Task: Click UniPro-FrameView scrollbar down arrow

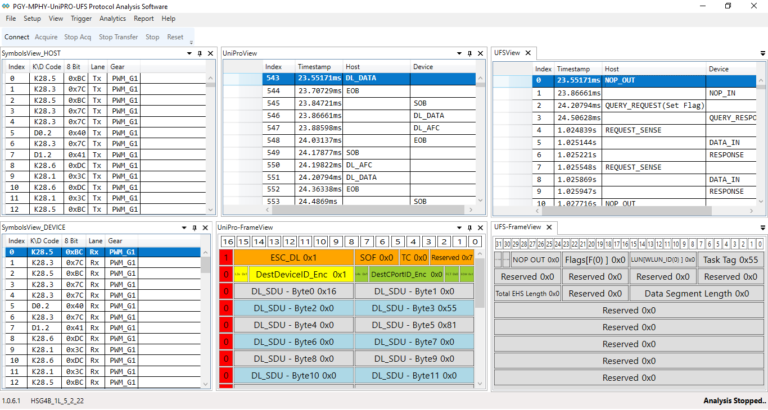Action: click(x=480, y=384)
